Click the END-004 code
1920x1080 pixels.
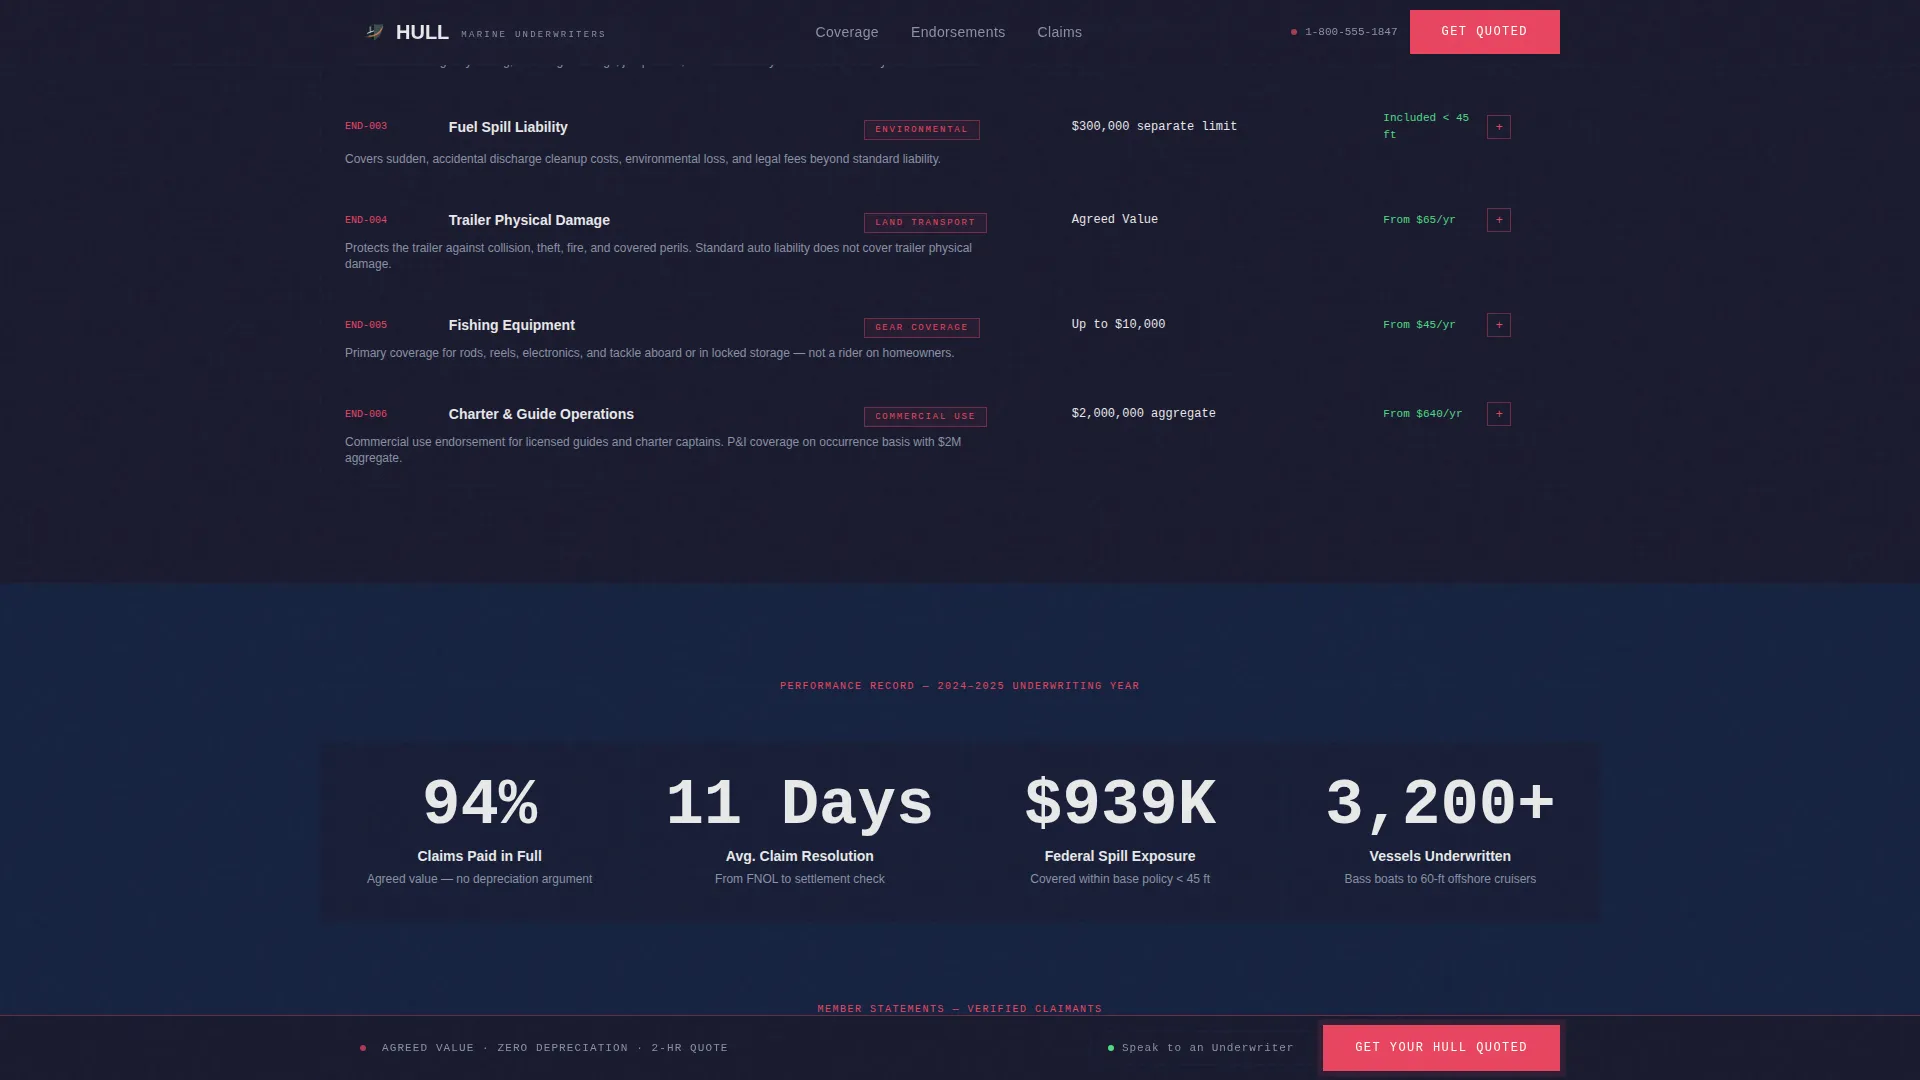tap(366, 220)
